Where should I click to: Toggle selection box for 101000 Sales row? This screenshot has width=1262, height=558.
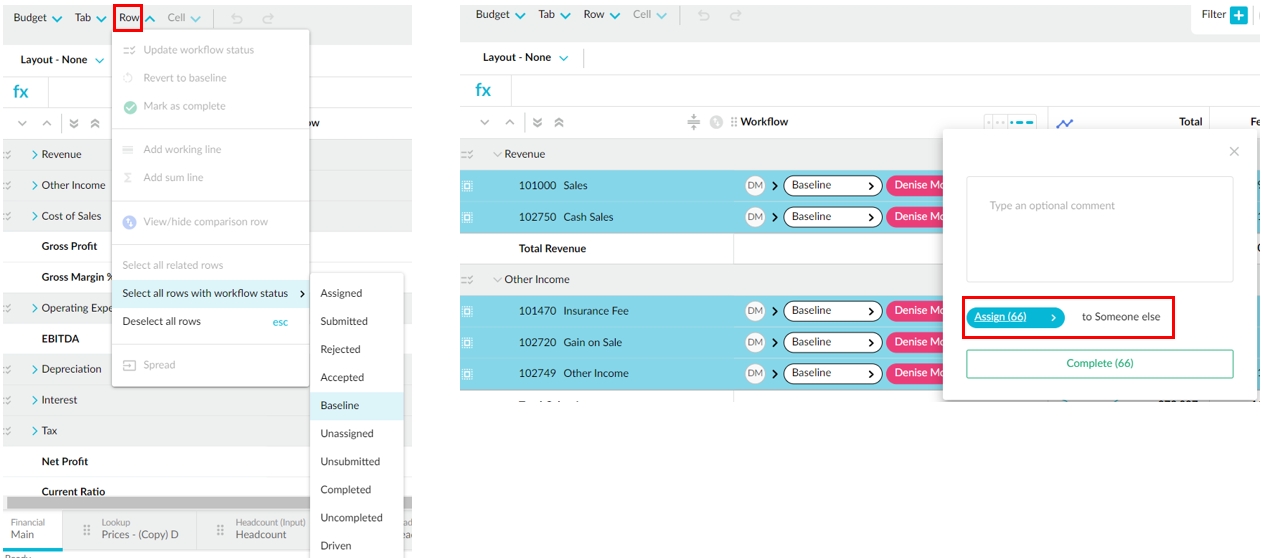(x=467, y=186)
